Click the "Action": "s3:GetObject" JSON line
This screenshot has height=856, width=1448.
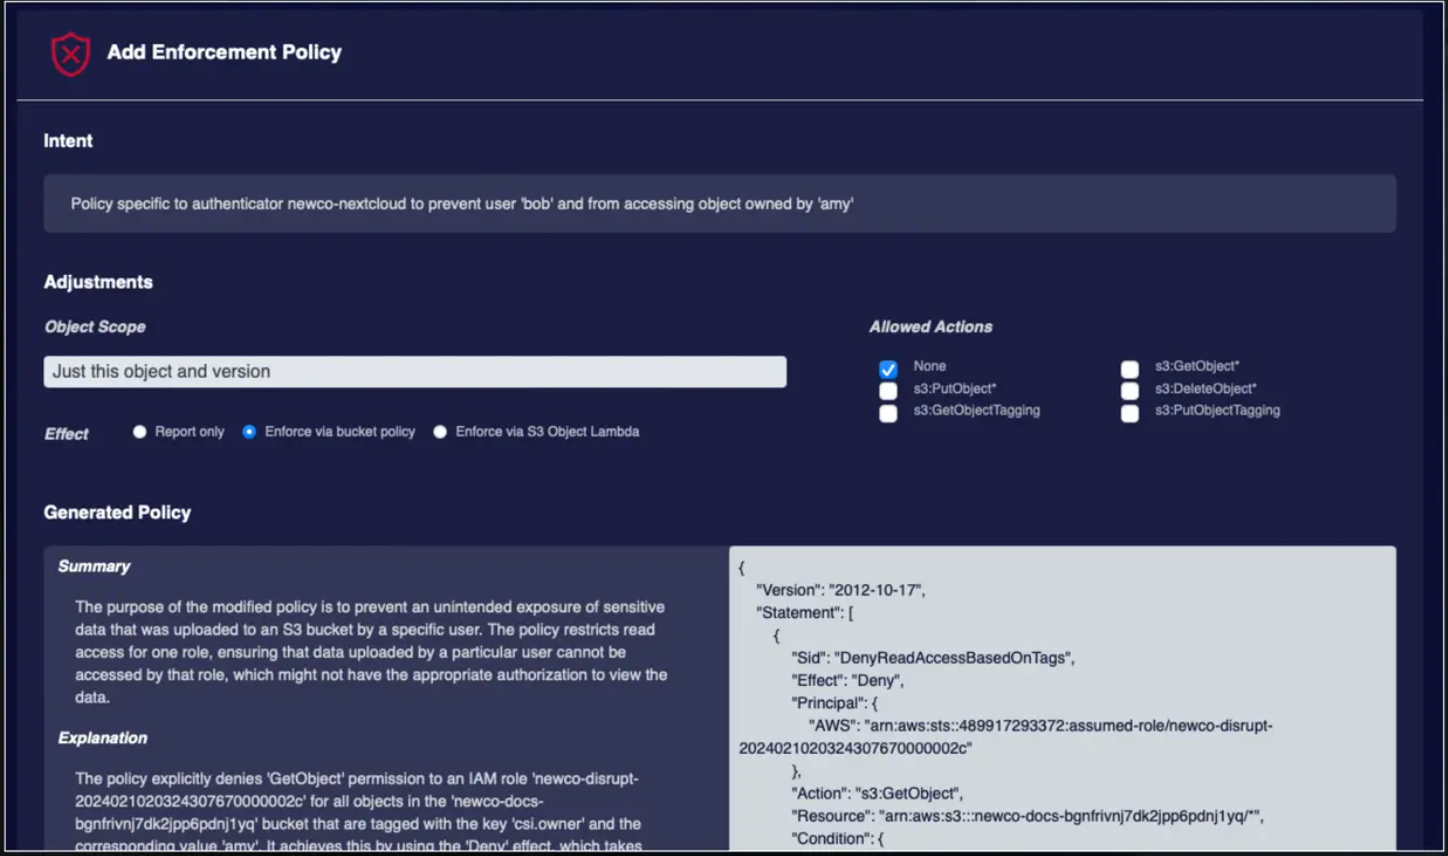coord(877,794)
